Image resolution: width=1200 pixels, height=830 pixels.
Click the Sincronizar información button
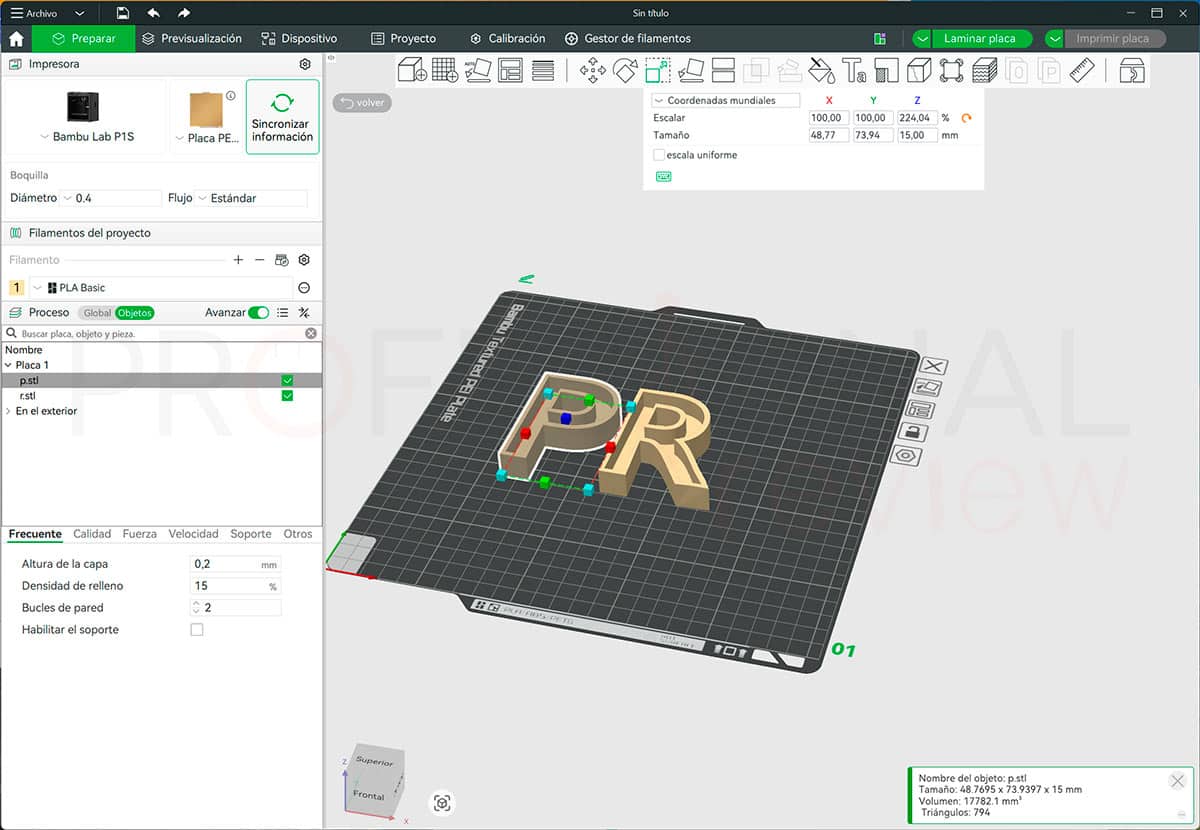(x=282, y=117)
